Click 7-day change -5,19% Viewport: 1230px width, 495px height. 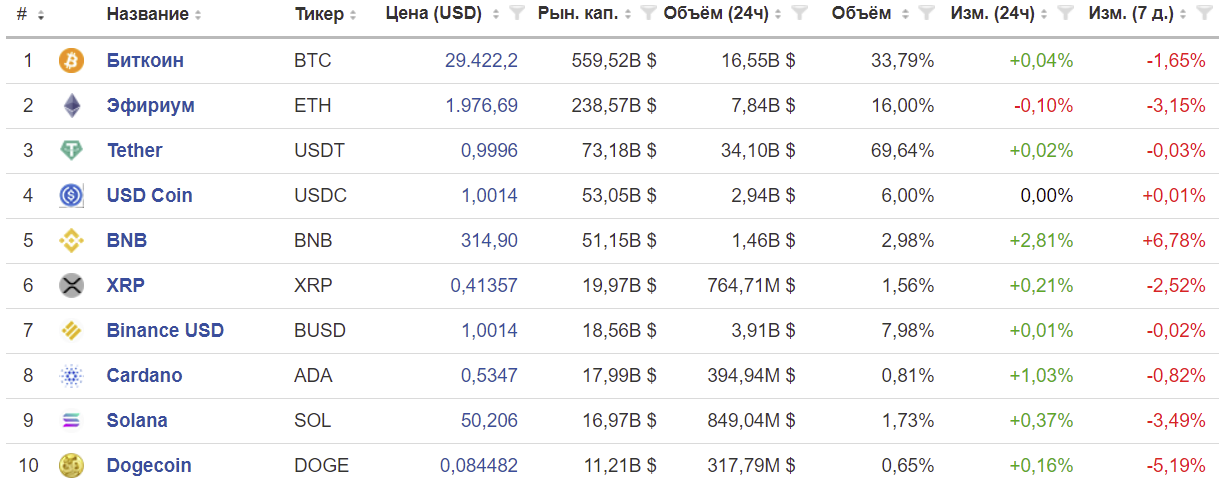click(x=1176, y=466)
